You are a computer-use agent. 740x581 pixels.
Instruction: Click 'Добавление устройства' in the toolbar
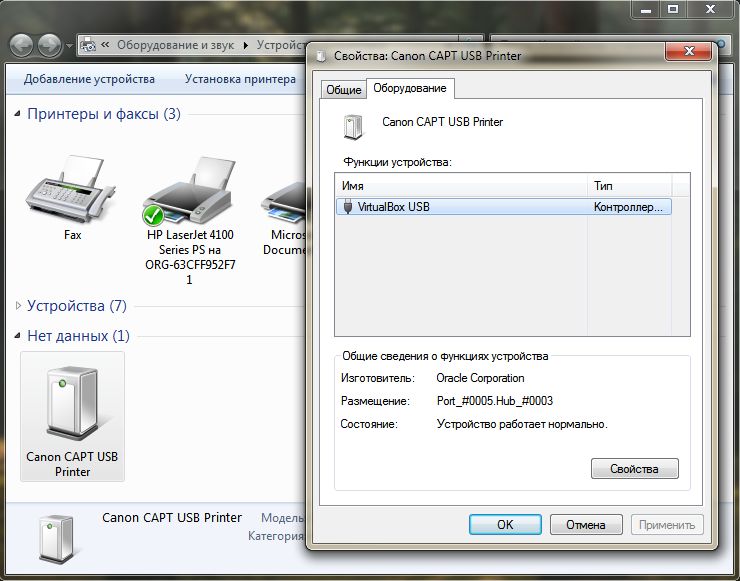pos(89,79)
